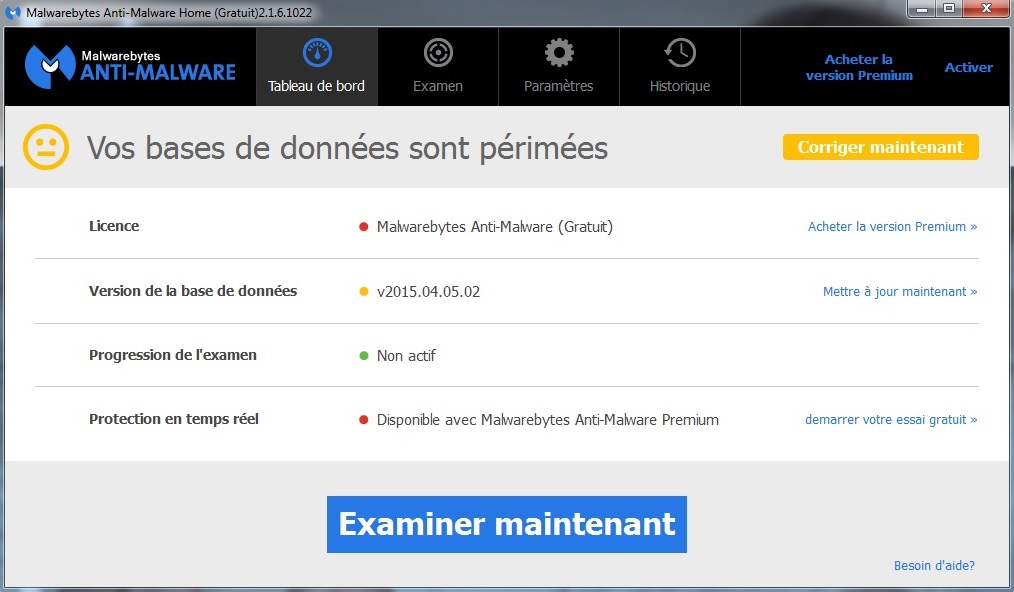Click Disponible avec Malwarebytes Anti-Malware Premium text
This screenshot has height=592, width=1014.
click(548, 420)
